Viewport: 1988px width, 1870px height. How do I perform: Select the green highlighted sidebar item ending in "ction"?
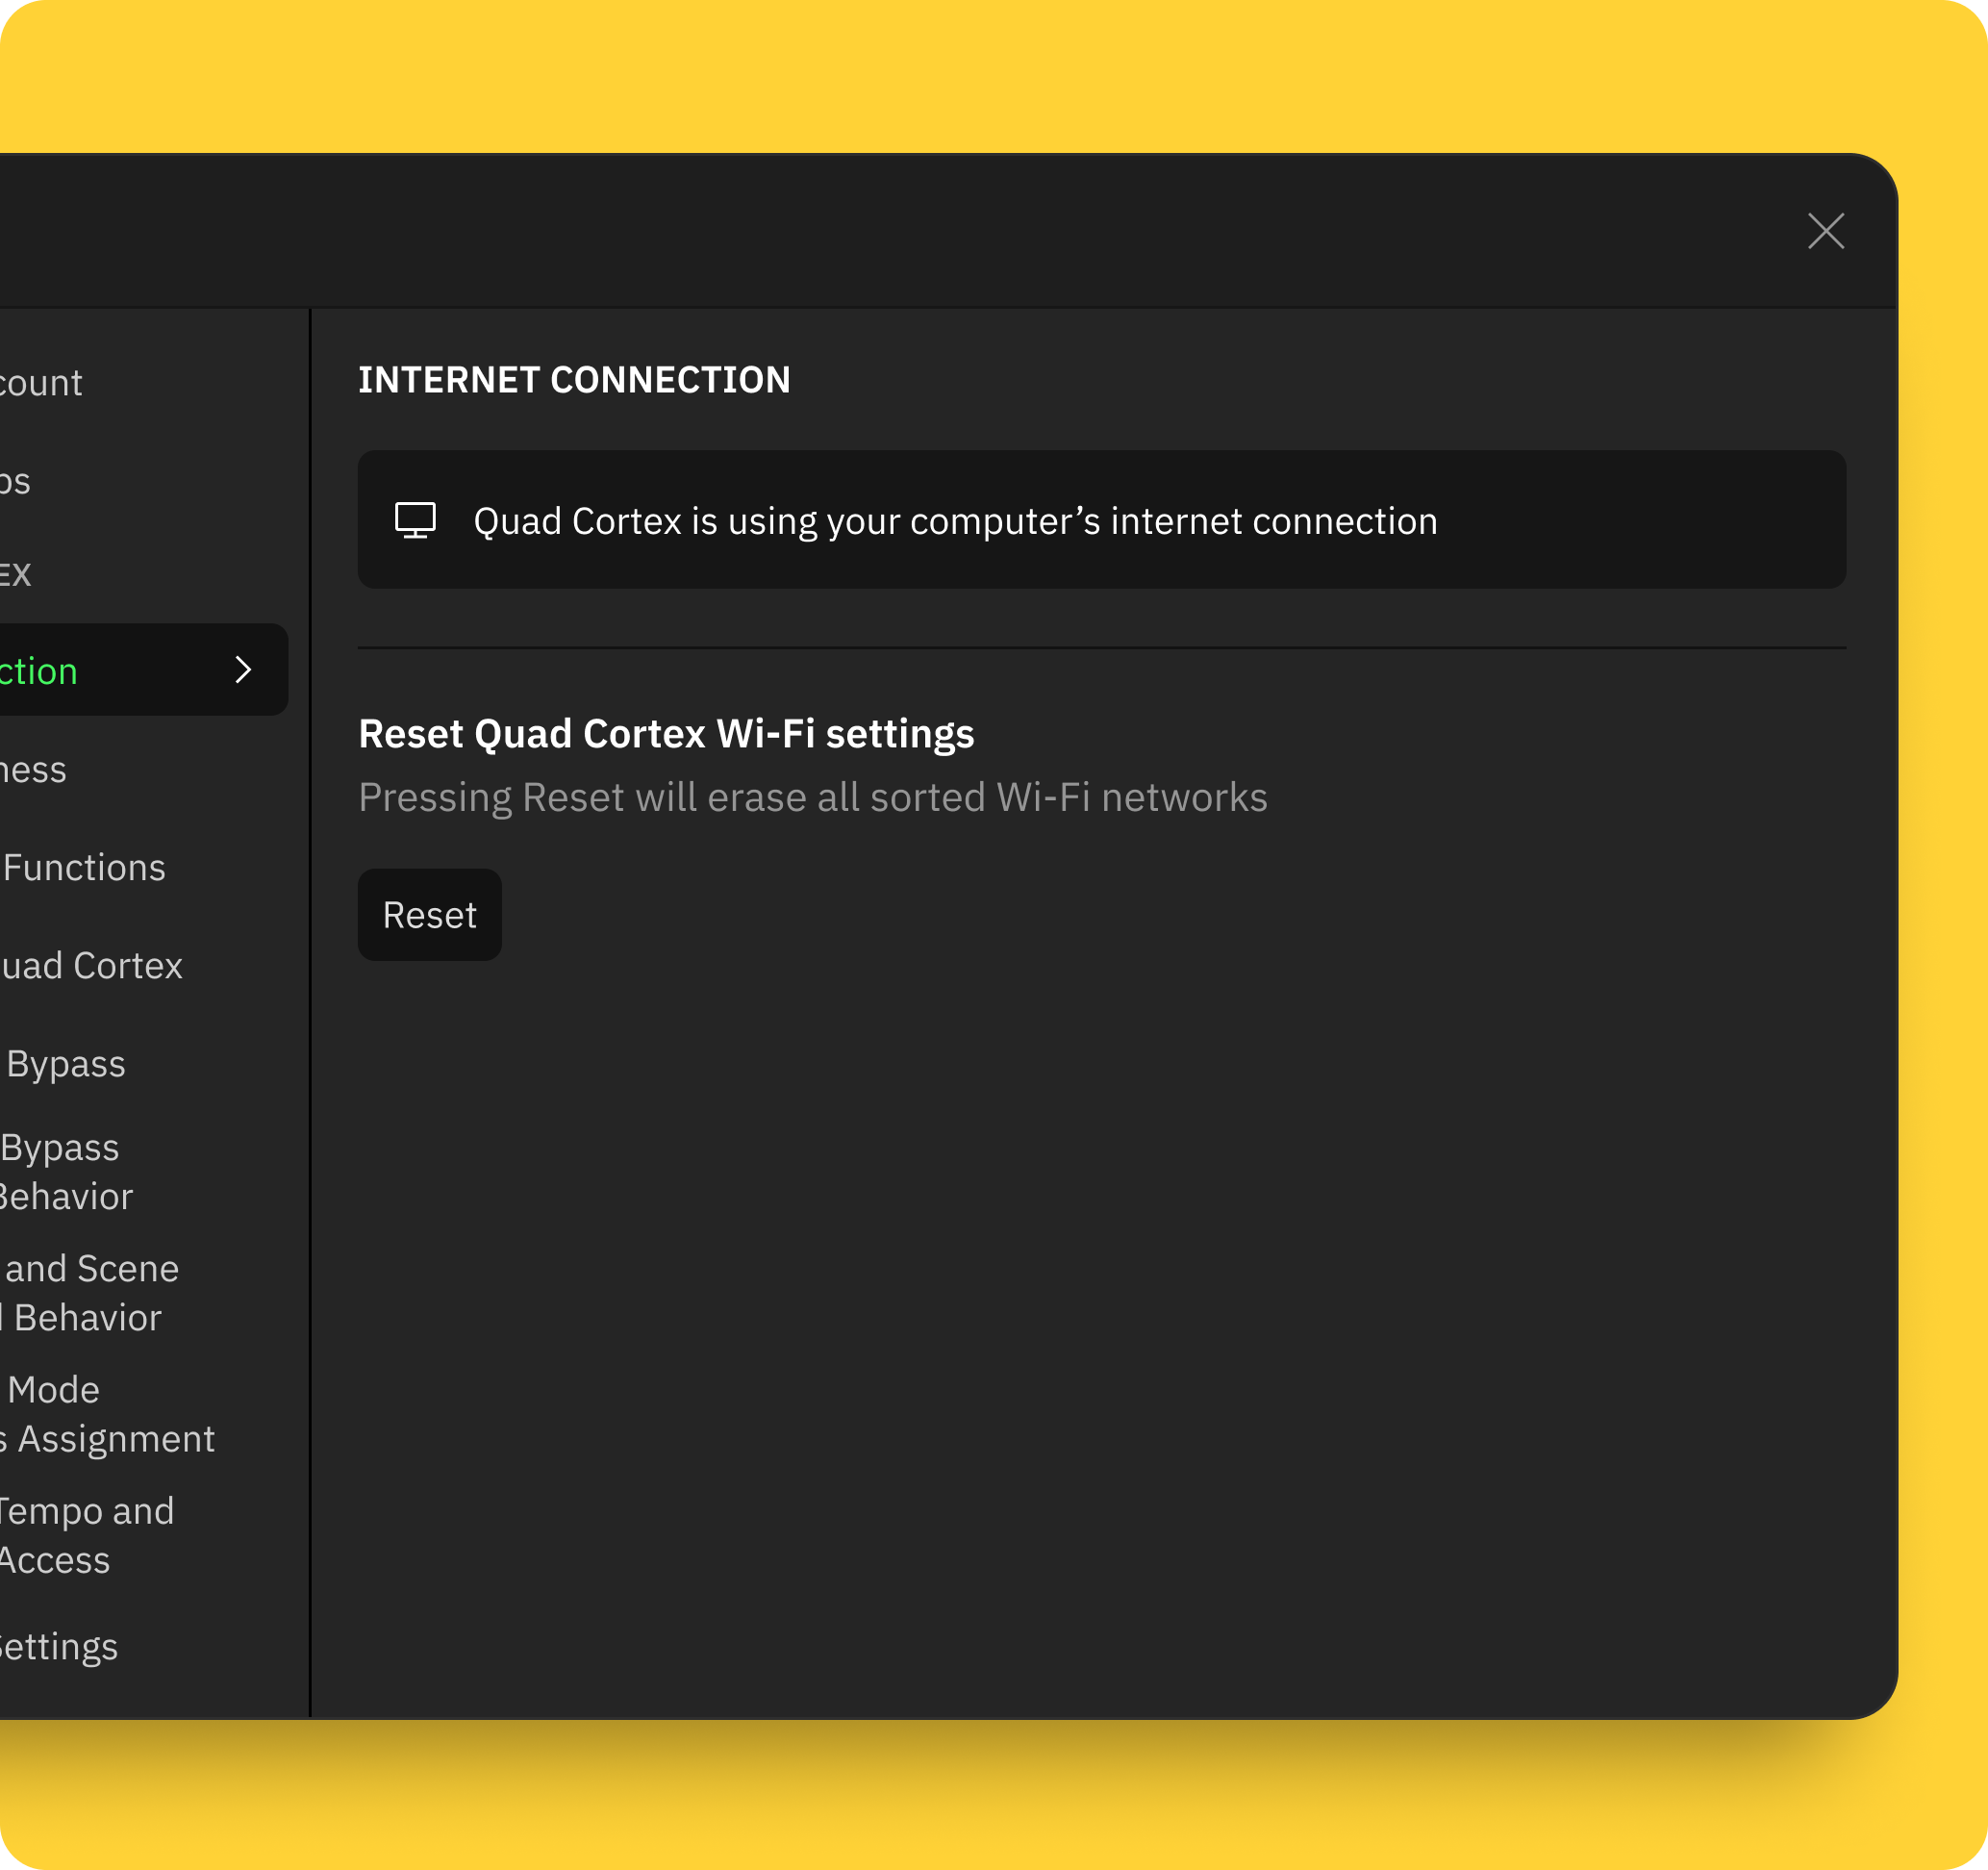click(x=40, y=671)
